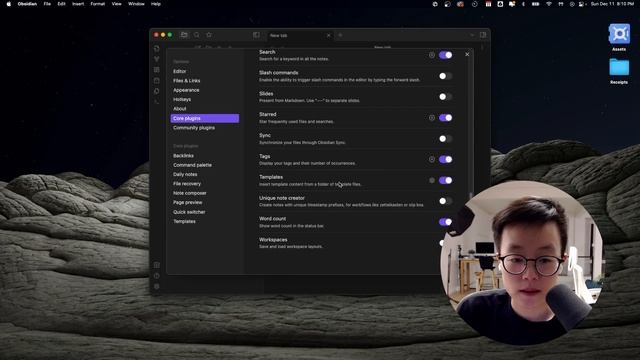Toggle the left sidebar collapse icon
The image size is (640, 360).
click(x=256, y=35)
